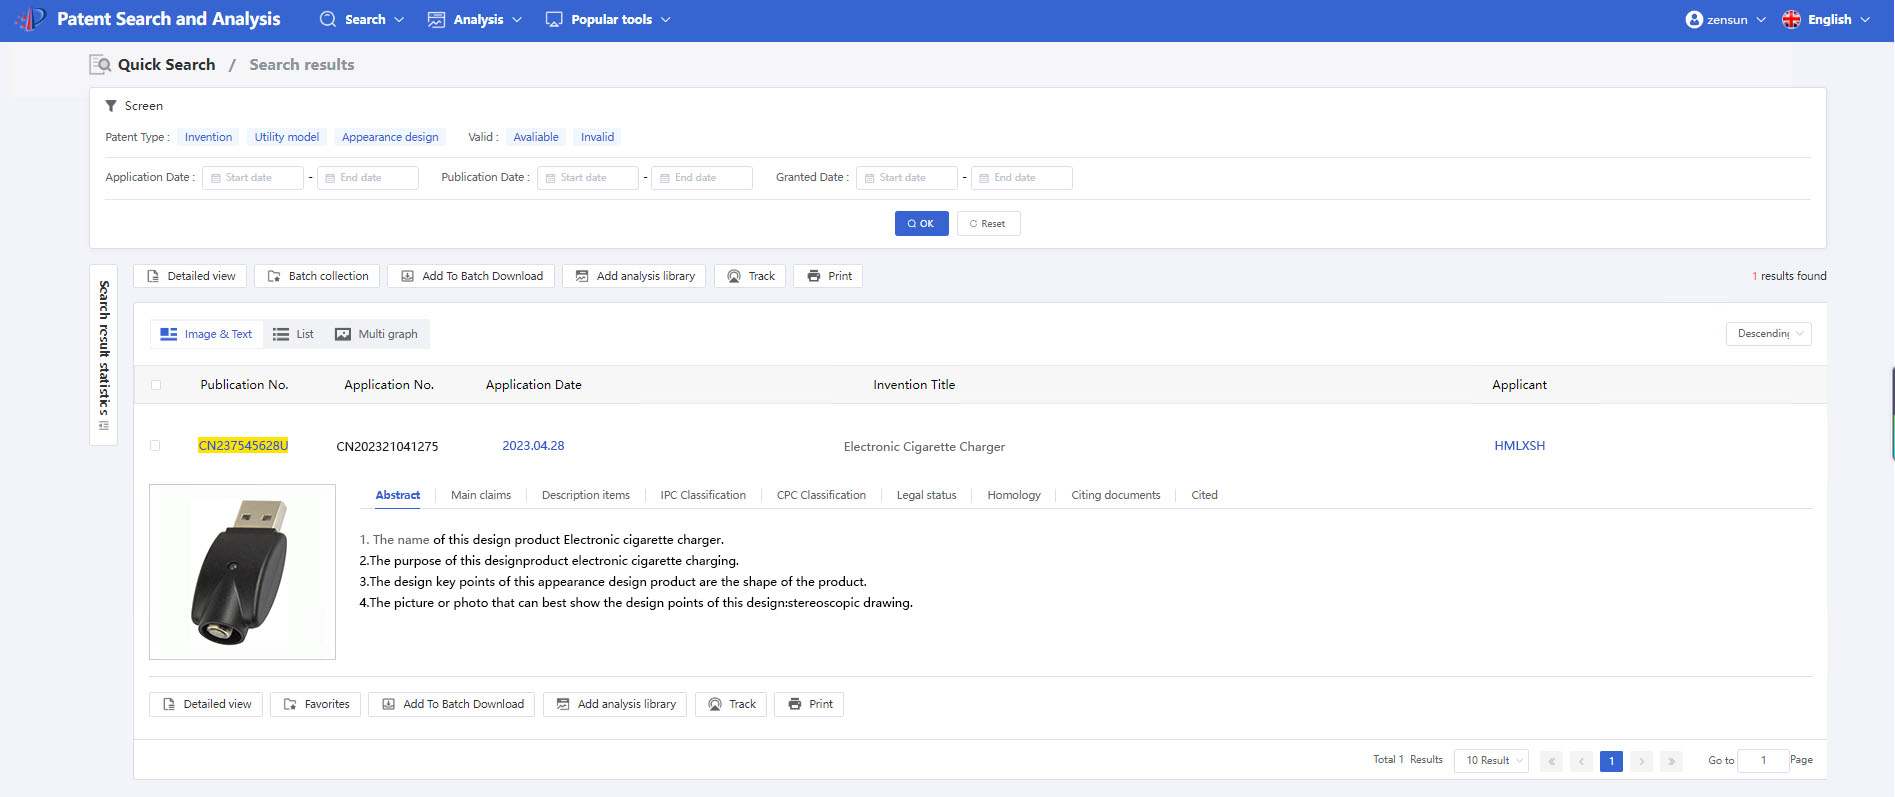Open publication number CN237545628U link
Image resolution: width=1895 pixels, height=797 pixels.
(x=243, y=446)
